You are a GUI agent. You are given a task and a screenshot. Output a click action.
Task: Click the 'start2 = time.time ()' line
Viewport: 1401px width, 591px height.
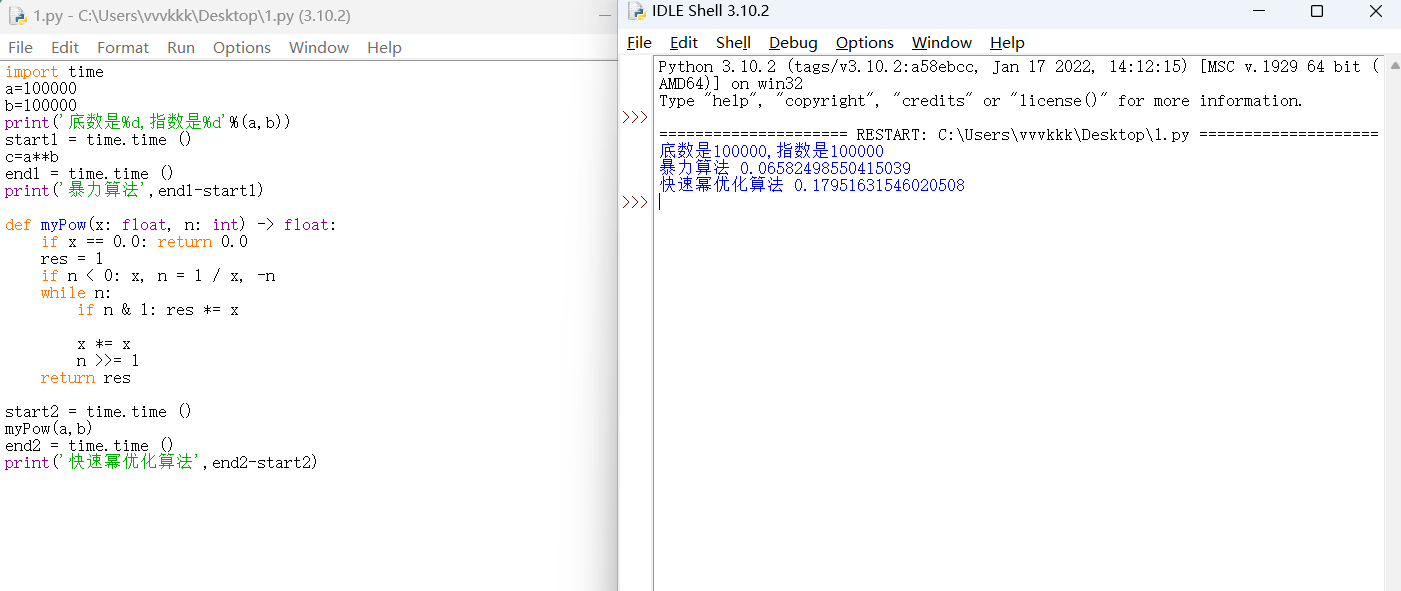coord(98,411)
